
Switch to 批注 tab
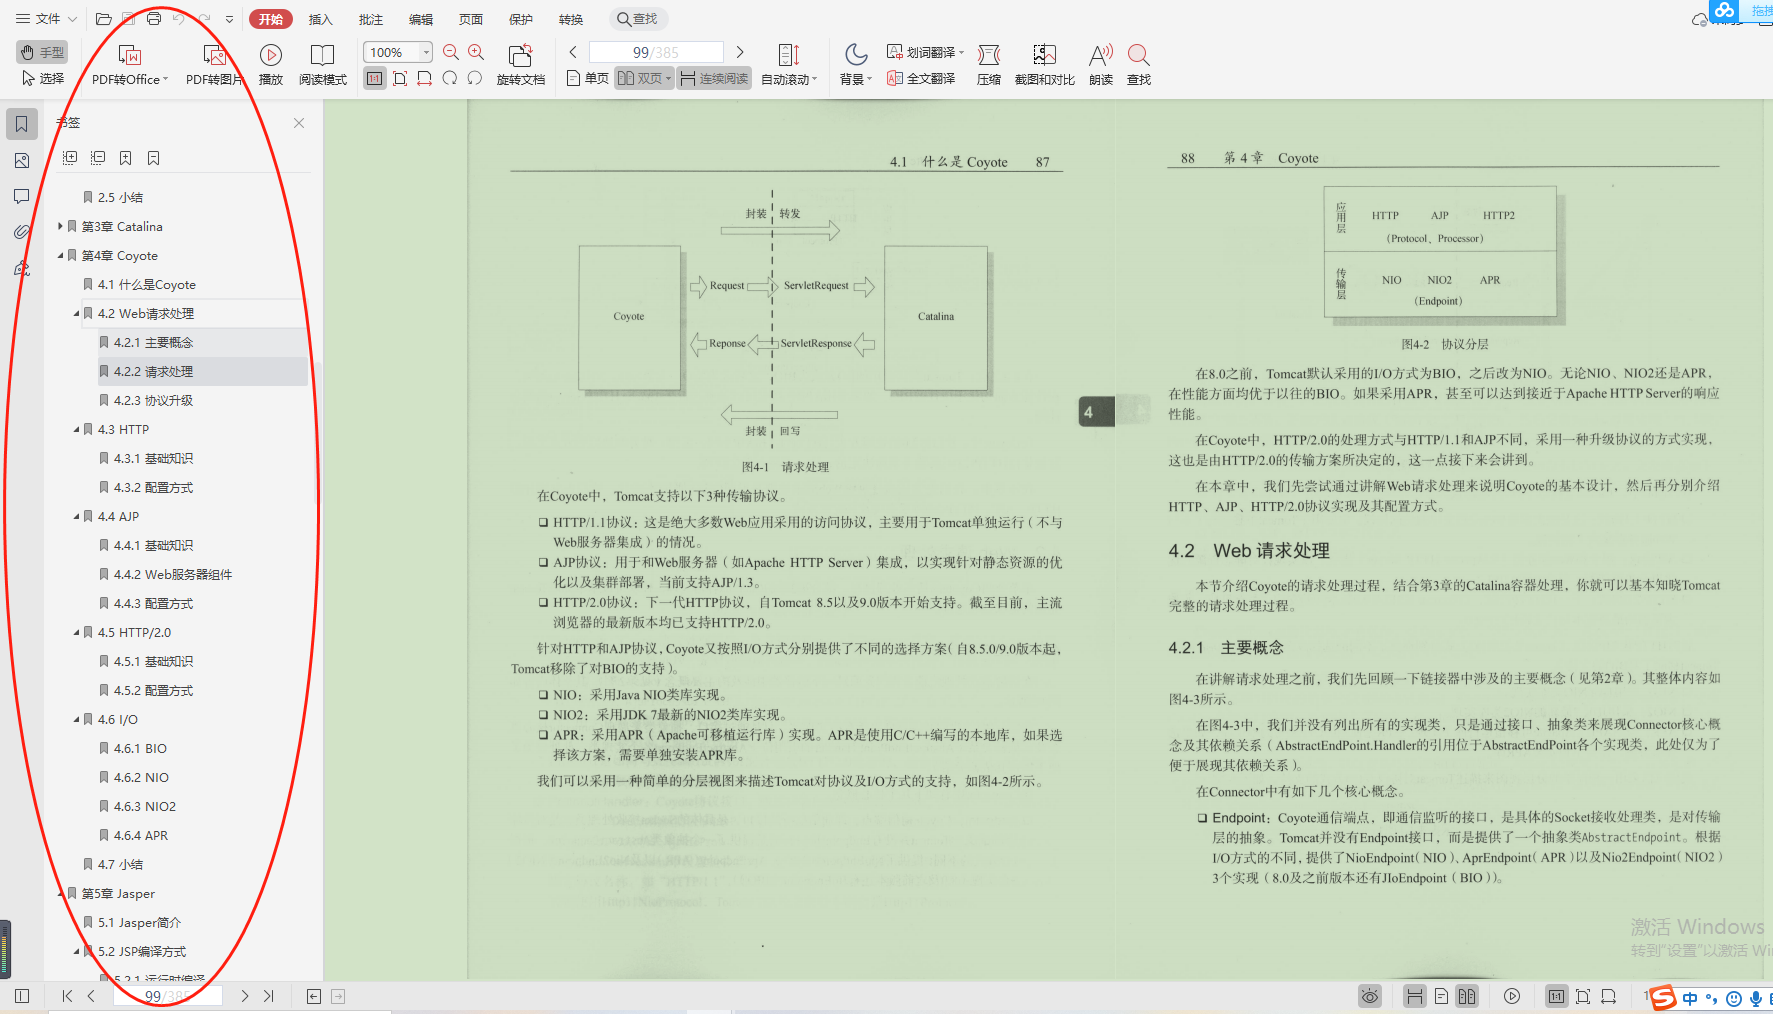(x=371, y=19)
